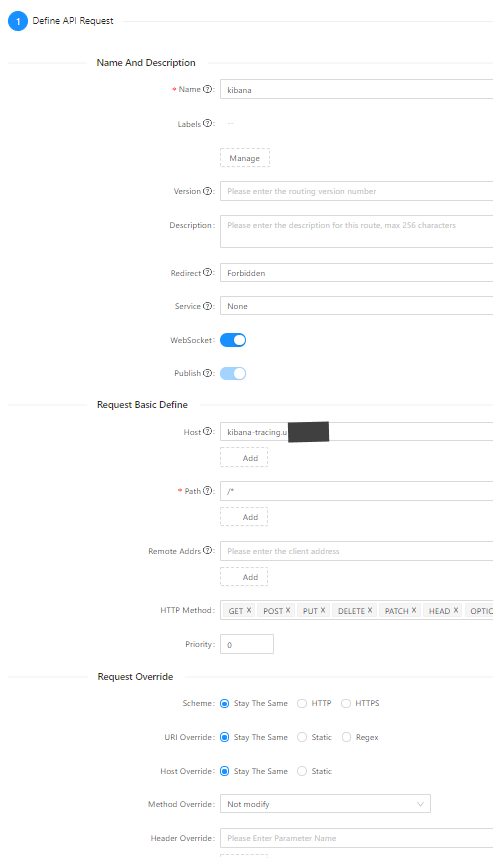Open the HTTP Method multi-select box

click(356, 610)
